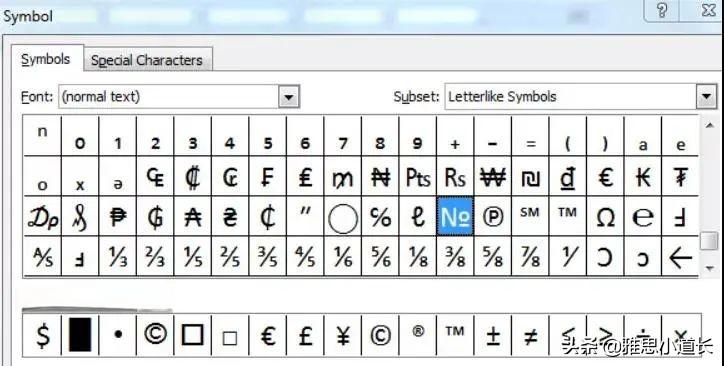Viewport: 724px width, 366px height.
Task: Pick the sound recording copyright ℗ symbol
Action: point(493,216)
